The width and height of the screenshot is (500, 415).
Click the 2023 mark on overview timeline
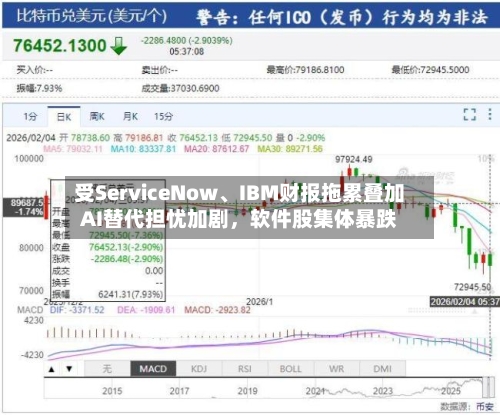[383, 391]
